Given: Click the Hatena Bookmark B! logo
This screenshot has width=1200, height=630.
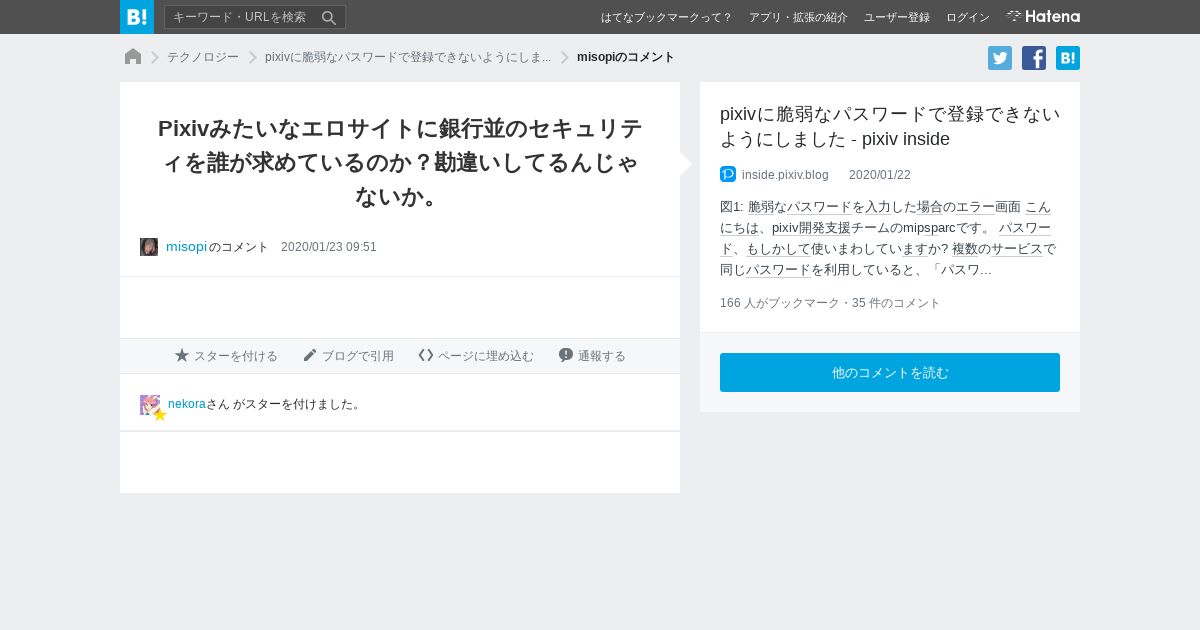Looking at the screenshot, I should point(137,17).
